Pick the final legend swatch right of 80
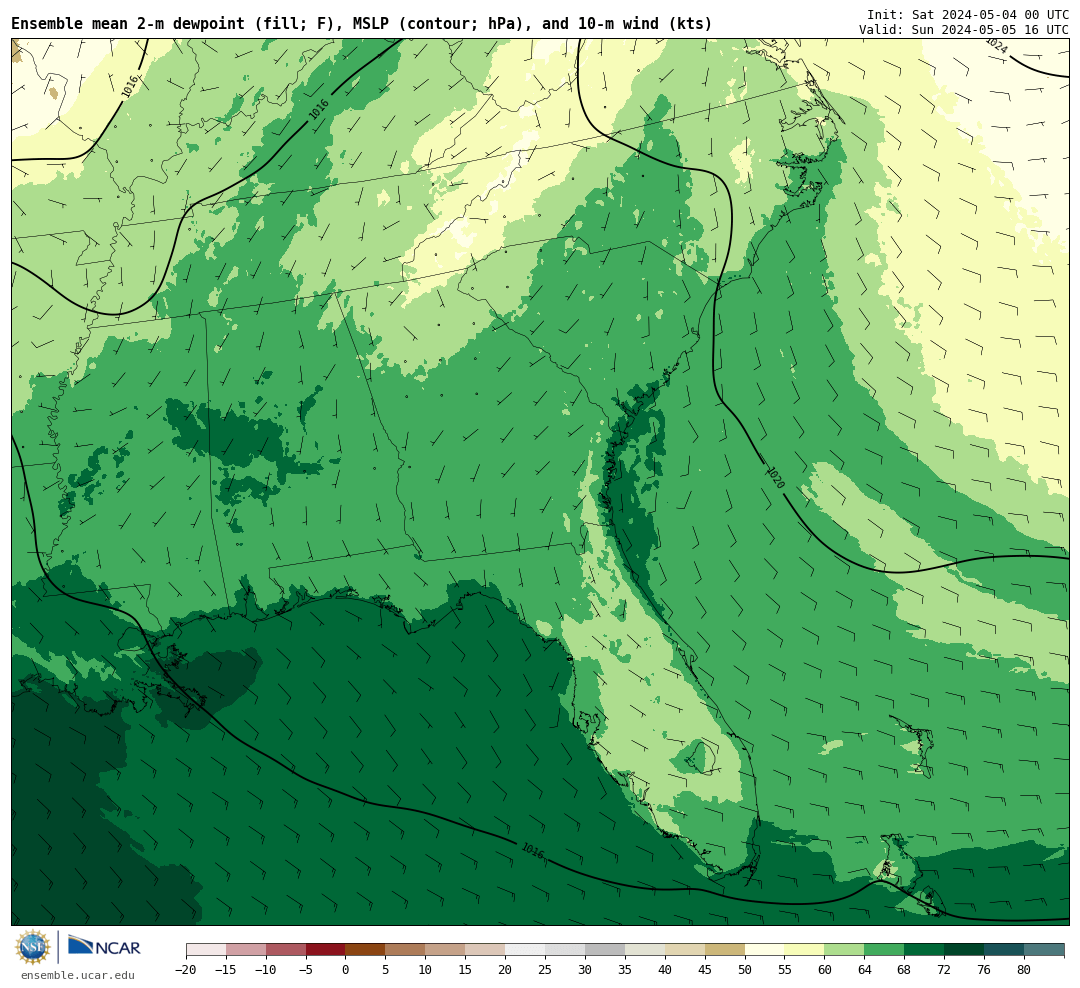This screenshot has width=1080, height=988. [1044, 950]
